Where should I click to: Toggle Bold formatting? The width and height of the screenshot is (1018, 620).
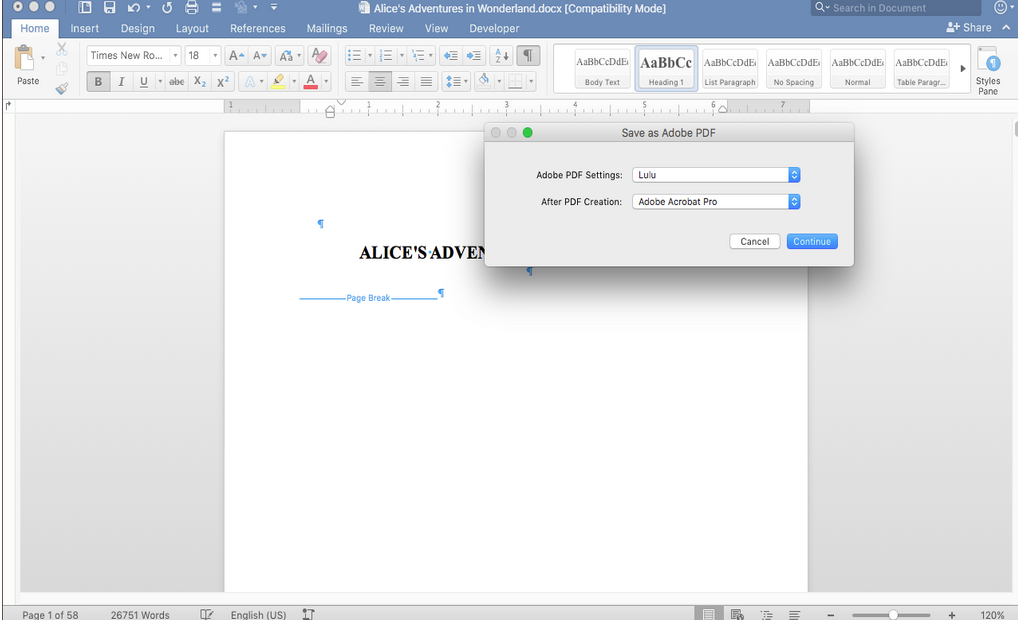(98, 82)
